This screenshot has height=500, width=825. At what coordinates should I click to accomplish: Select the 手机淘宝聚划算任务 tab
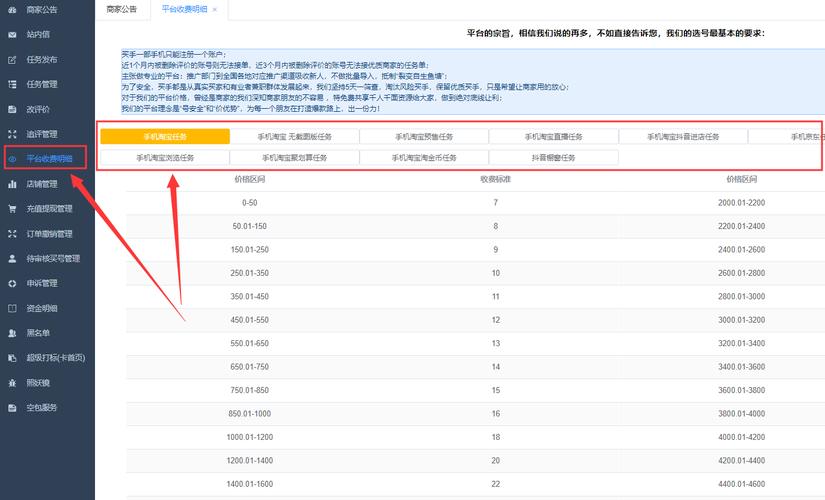(295, 157)
